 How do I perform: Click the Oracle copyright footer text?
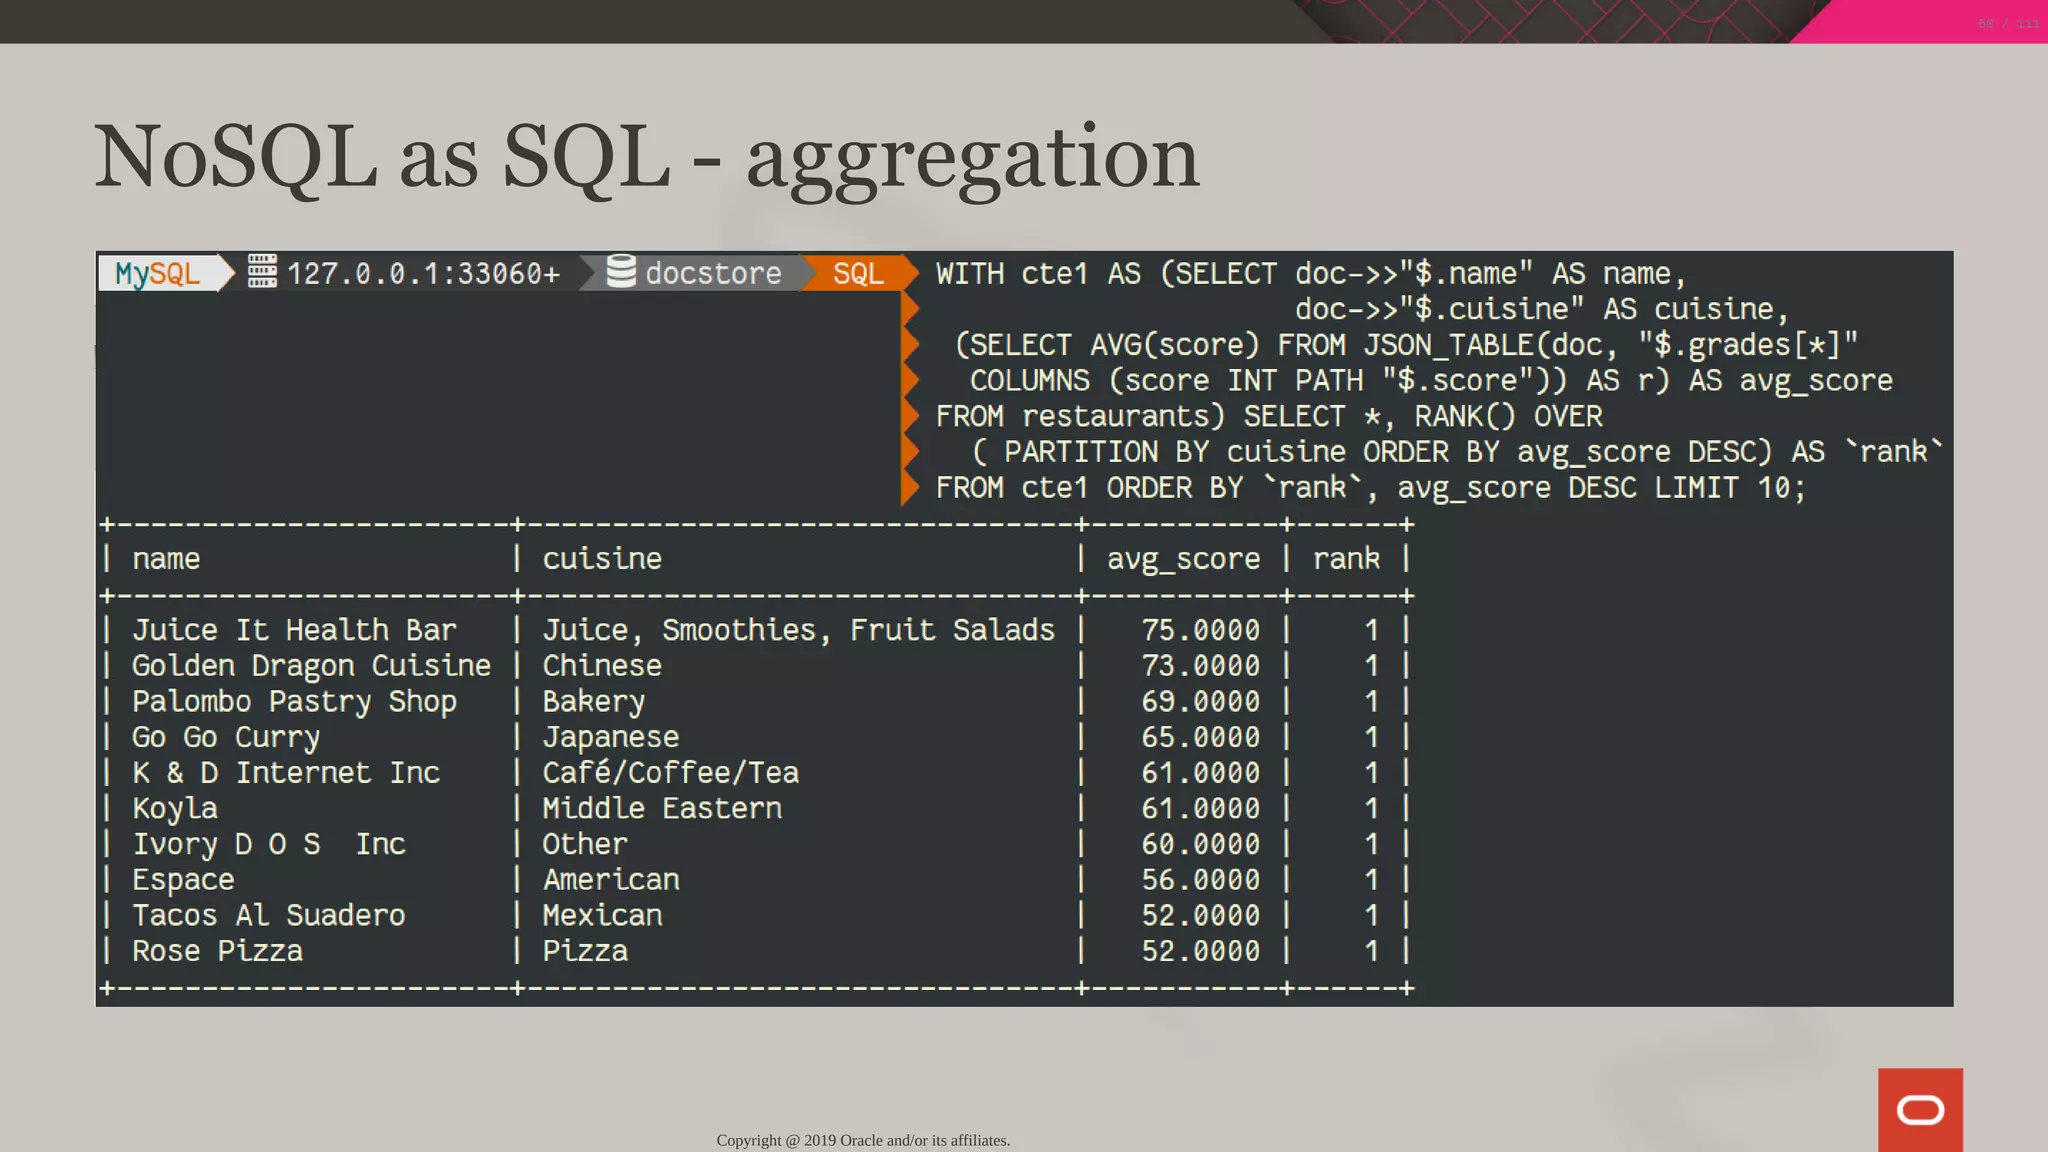coord(863,1140)
